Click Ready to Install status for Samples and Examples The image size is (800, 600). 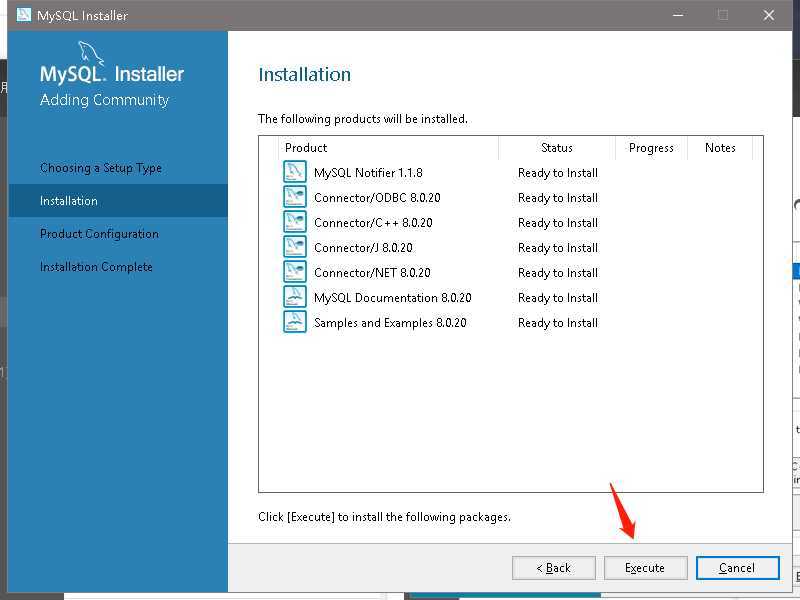point(558,323)
